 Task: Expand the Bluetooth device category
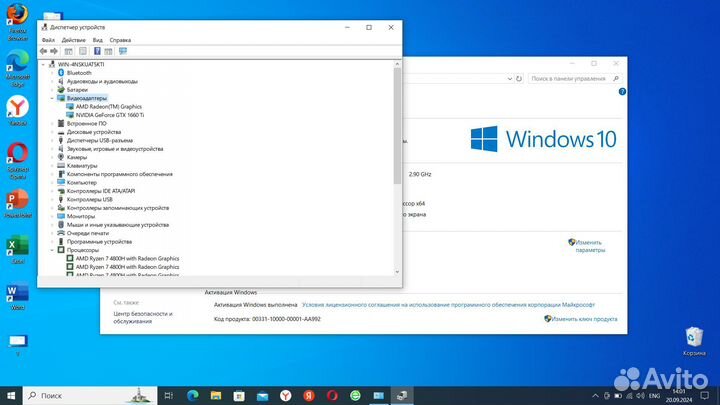[x=52, y=73]
